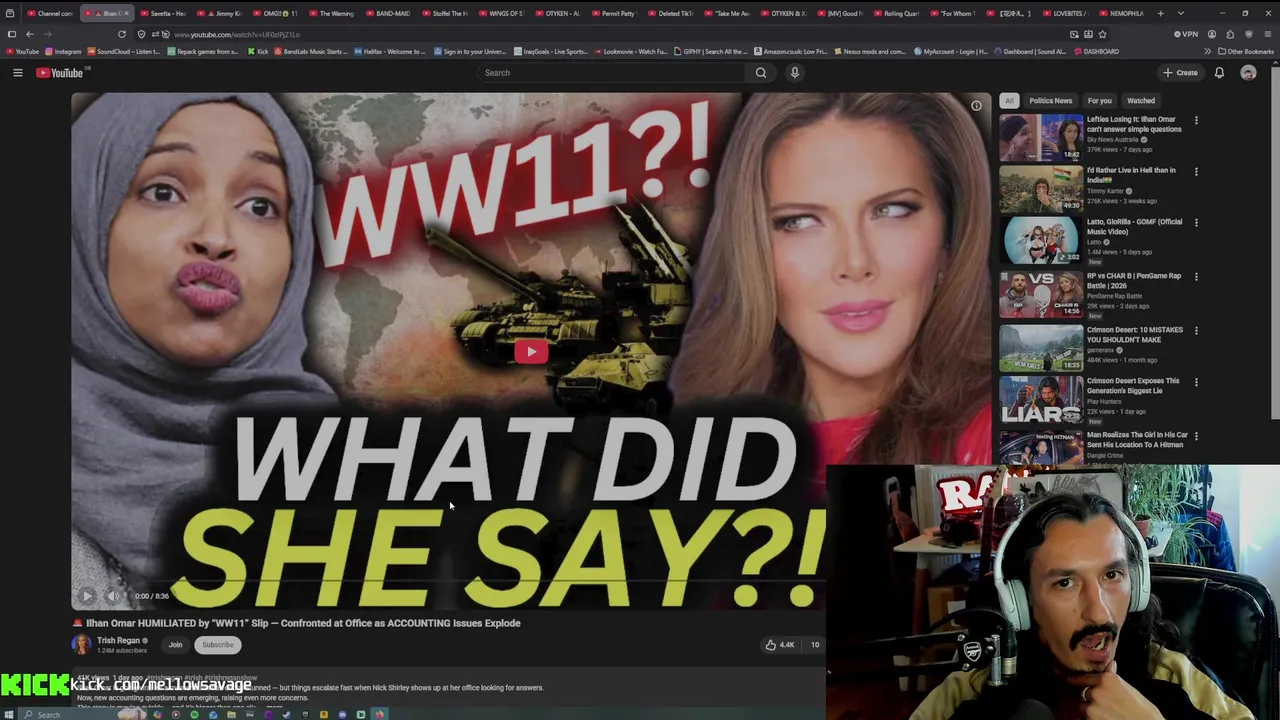The height and width of the screenshot is (720, 1280).
Task: Open Crimson Desert 10 MISTAKES video title
Action: 1135,335
